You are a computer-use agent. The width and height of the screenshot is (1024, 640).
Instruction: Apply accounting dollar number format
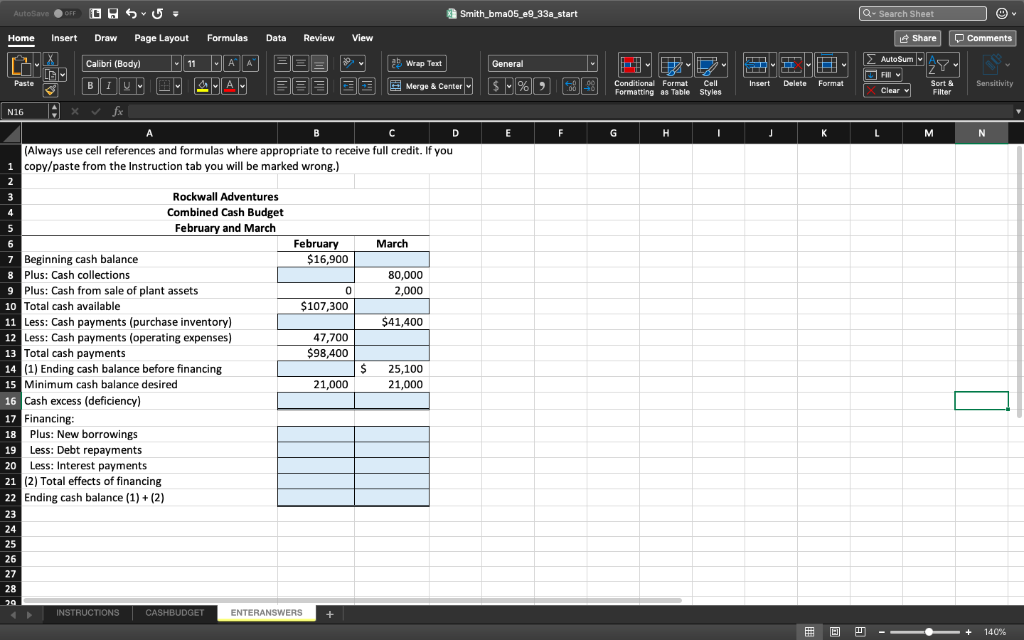point(496,86)
